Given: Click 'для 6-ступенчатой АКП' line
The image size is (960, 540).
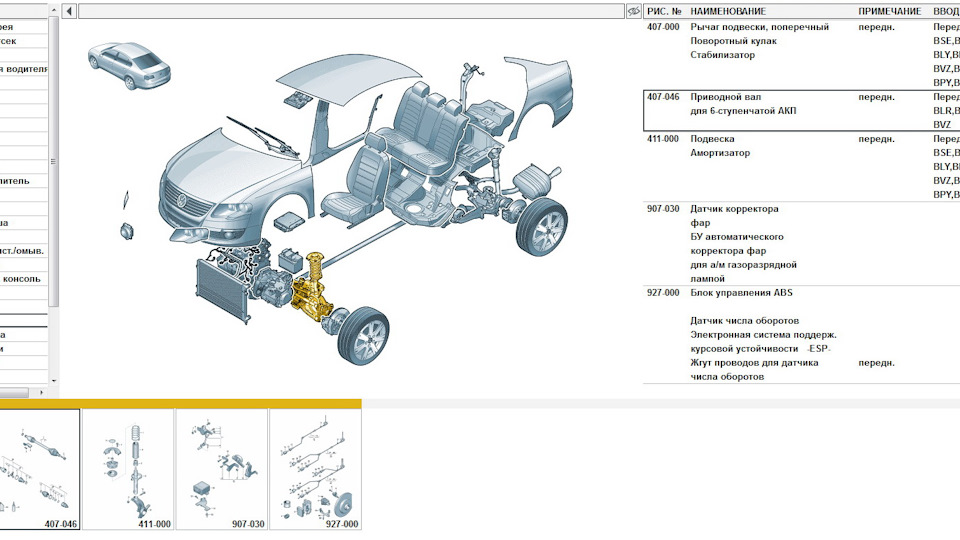Looking at the screenshot, I should 743,111.
